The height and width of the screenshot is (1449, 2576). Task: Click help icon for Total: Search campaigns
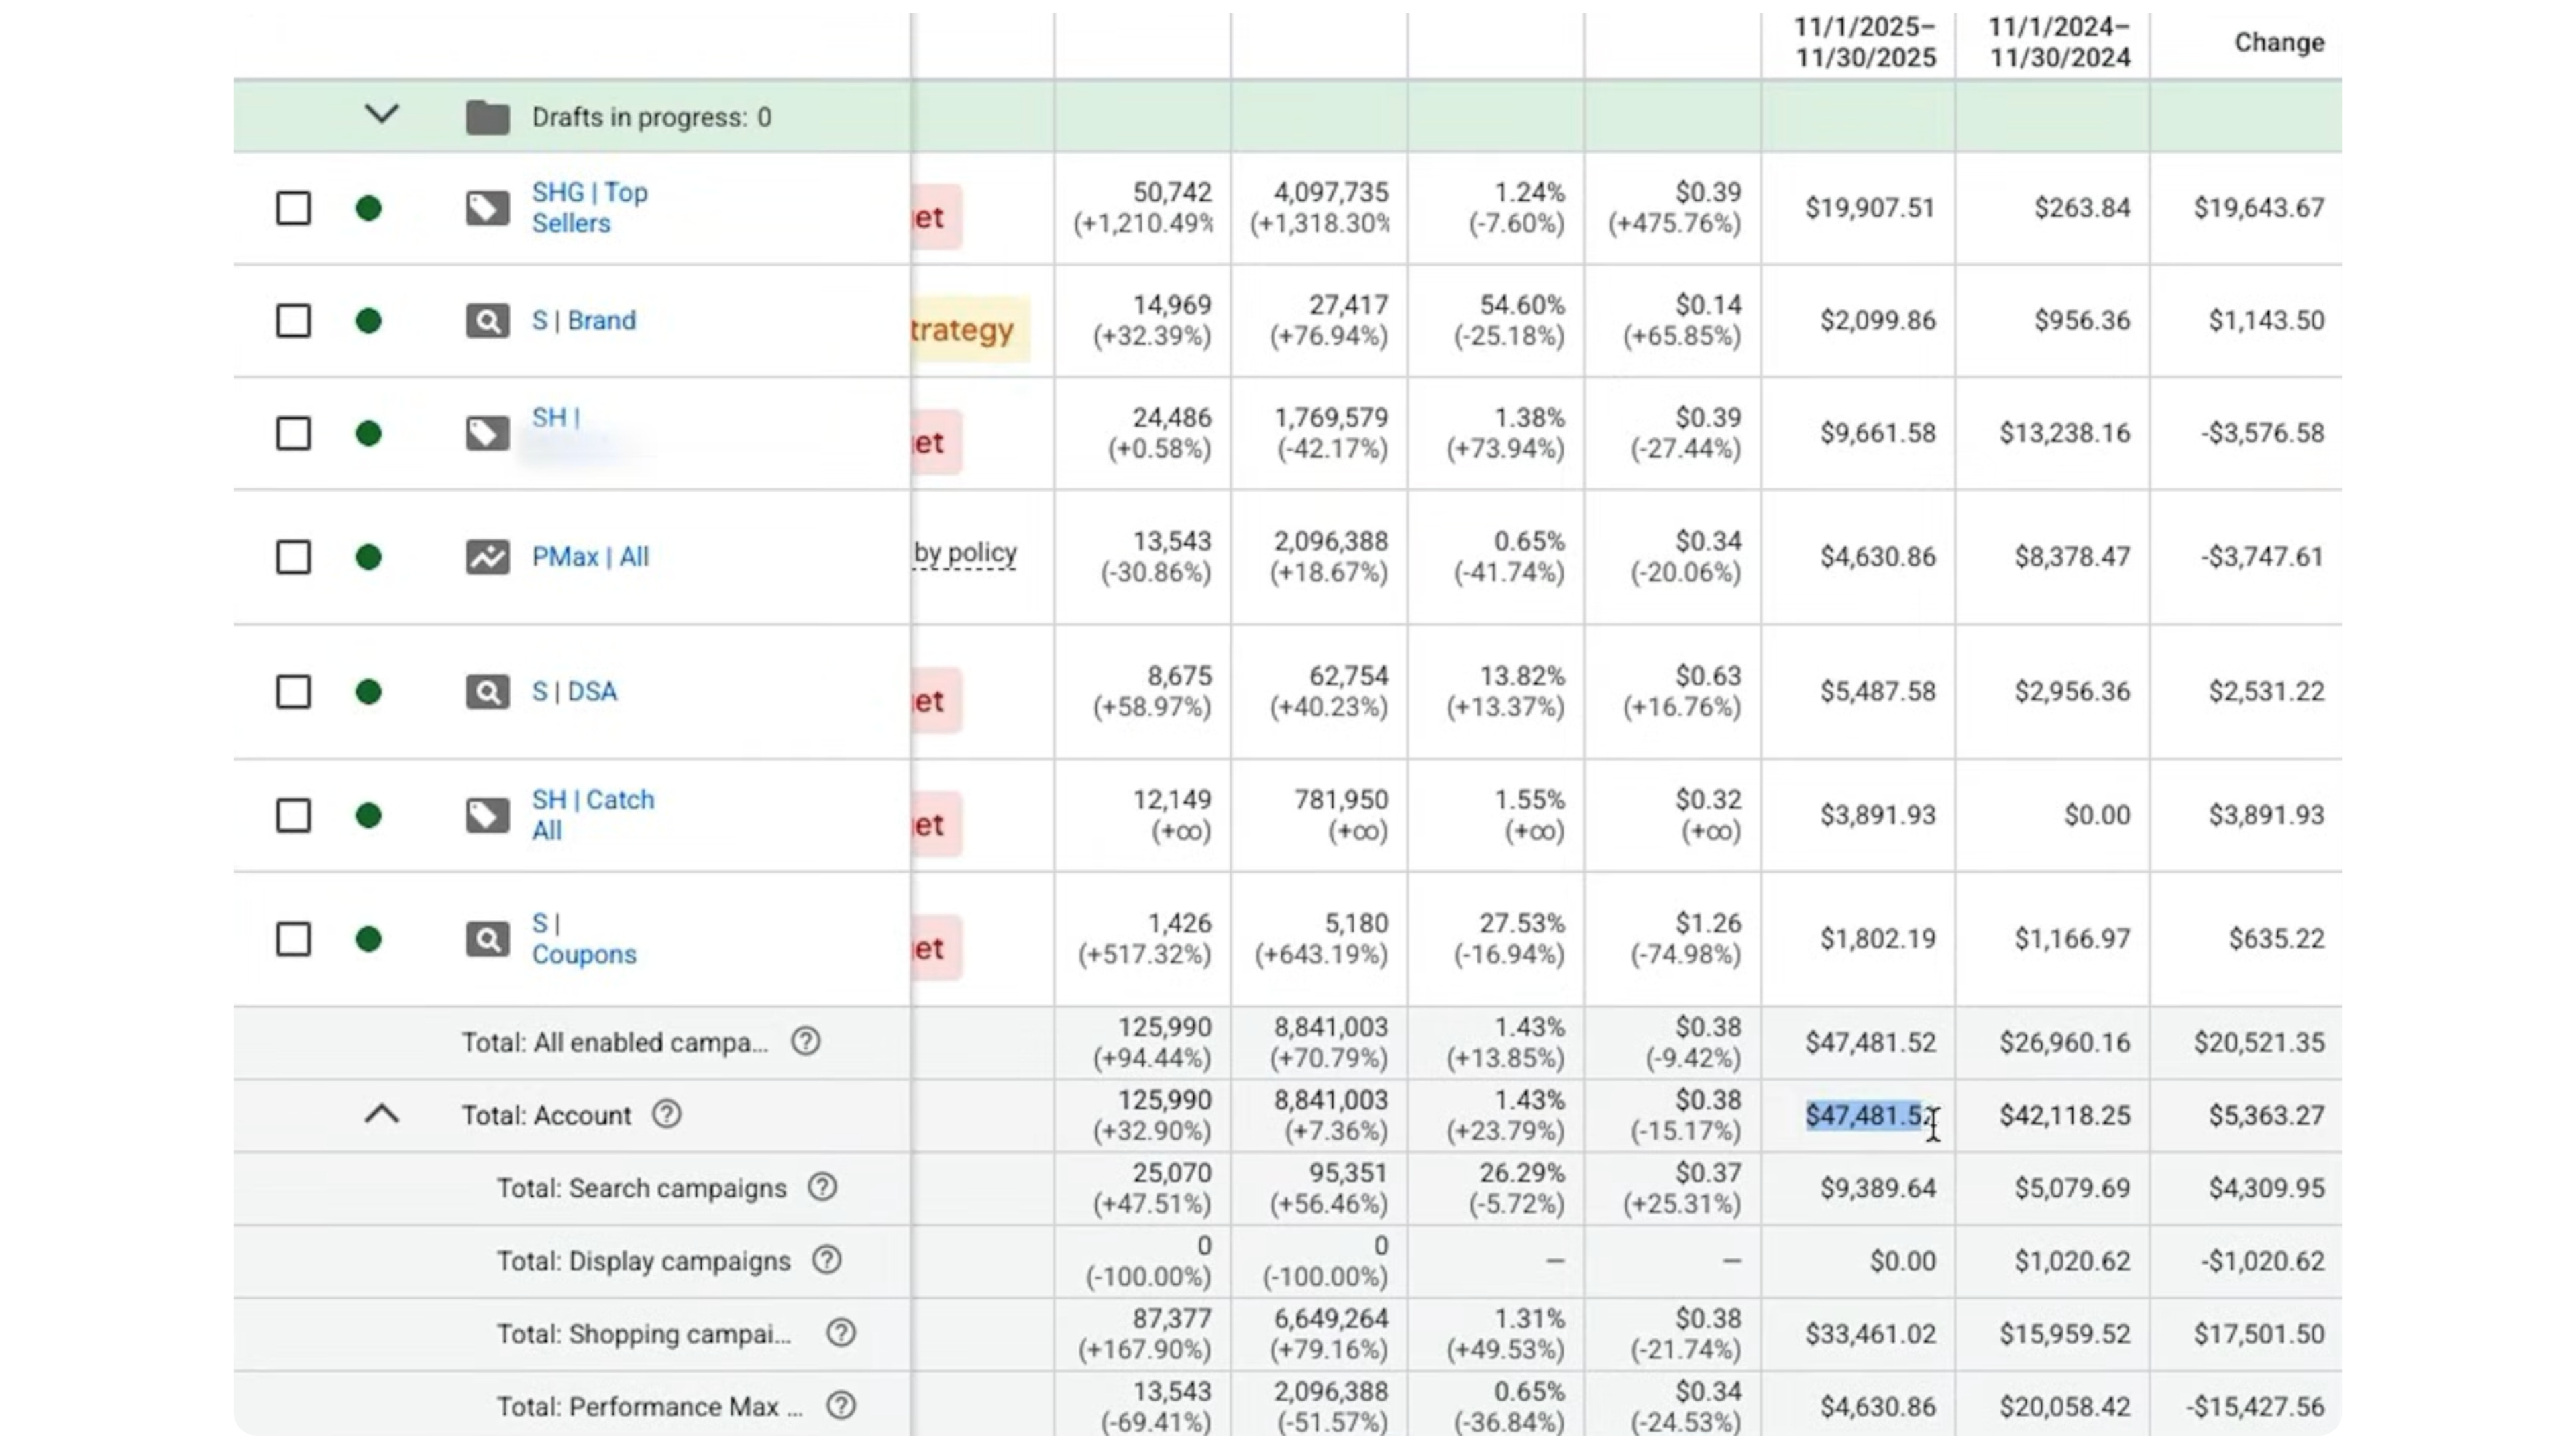[x=822, y=1187]
